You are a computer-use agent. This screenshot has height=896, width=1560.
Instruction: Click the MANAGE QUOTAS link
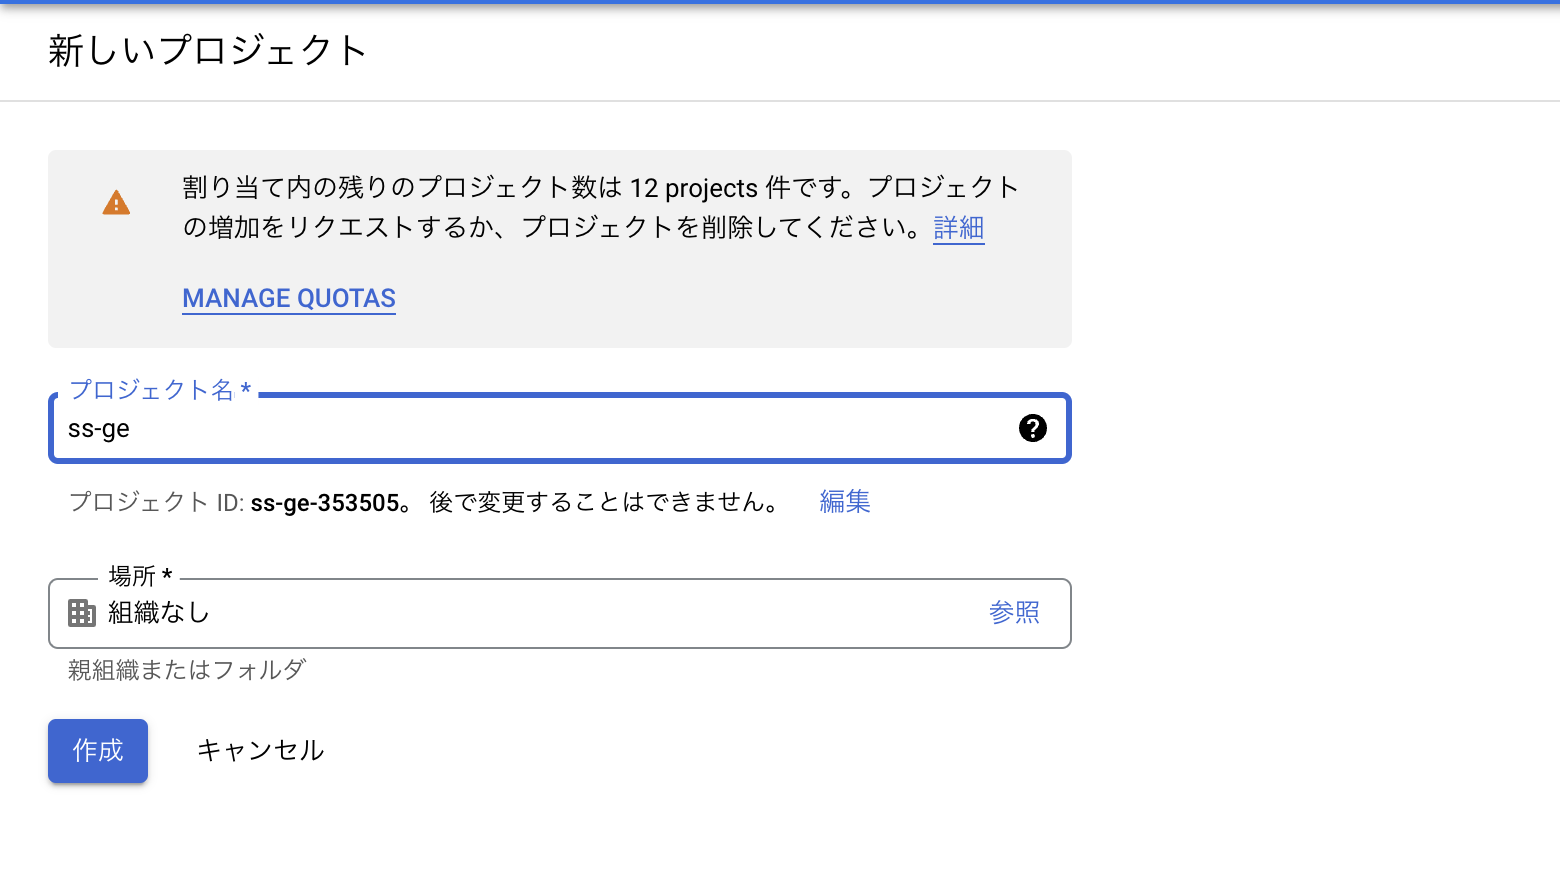coord(288,298)
